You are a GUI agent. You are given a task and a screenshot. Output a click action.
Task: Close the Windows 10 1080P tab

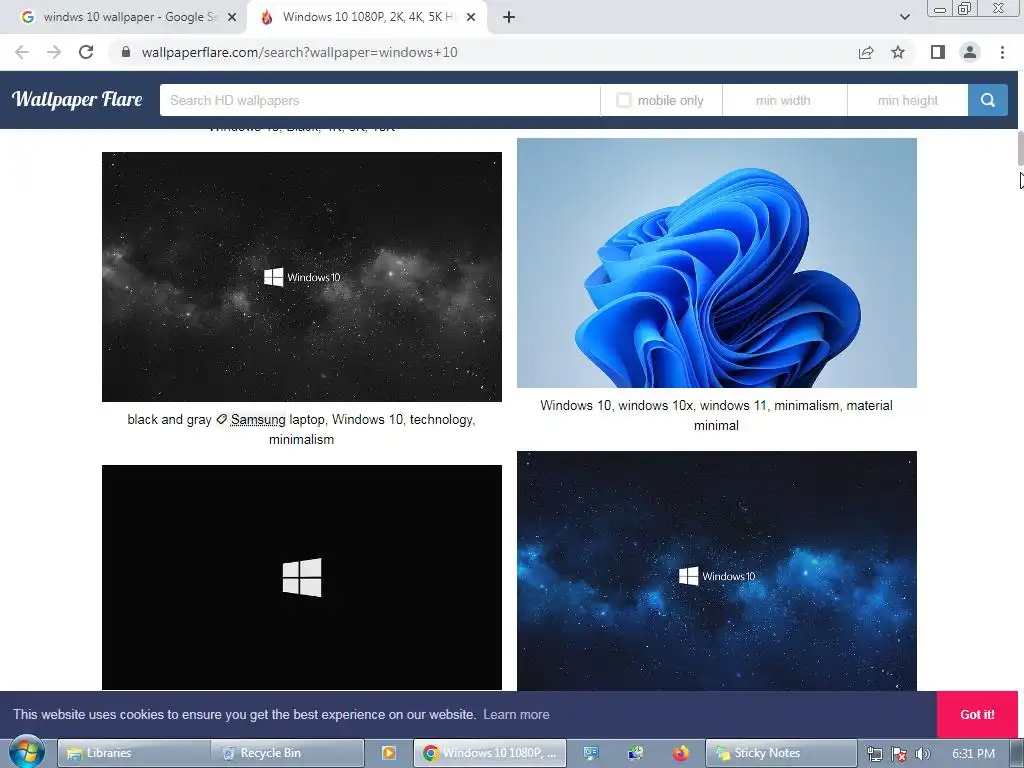tap(471, 18)
